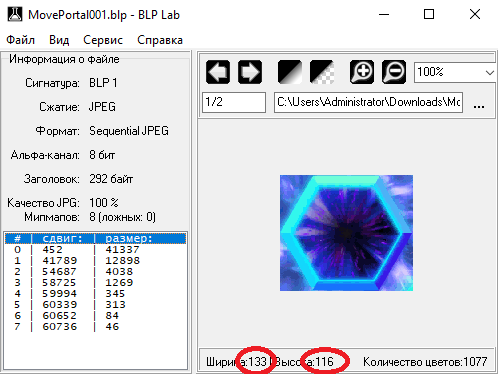The height and width of the screenshot is (374, 498).
Task: Click the mipmap table header сдвиг размер
Action: tap(95, 239)
